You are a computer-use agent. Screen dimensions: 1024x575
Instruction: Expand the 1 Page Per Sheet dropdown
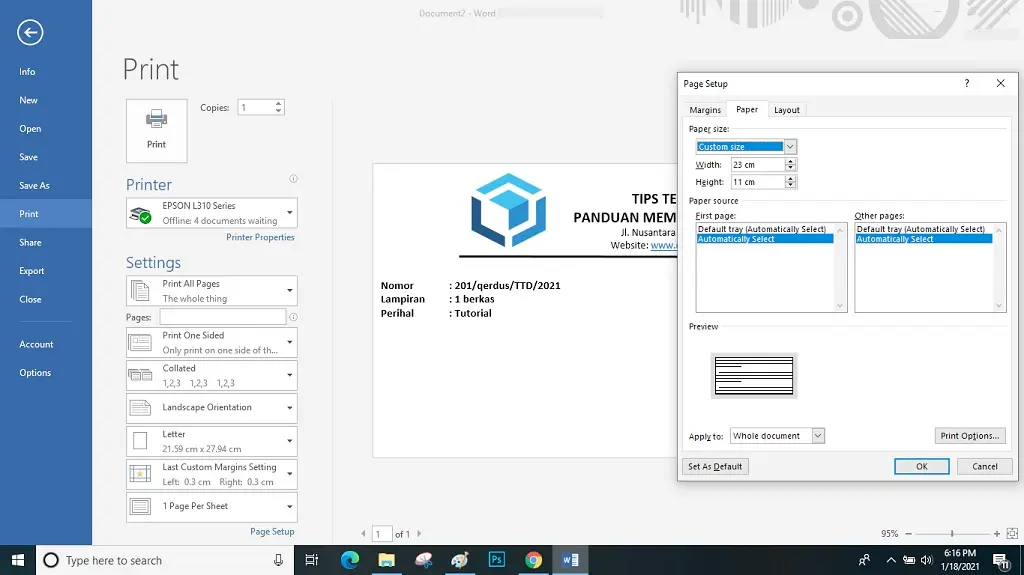click(x=212, y=506)
